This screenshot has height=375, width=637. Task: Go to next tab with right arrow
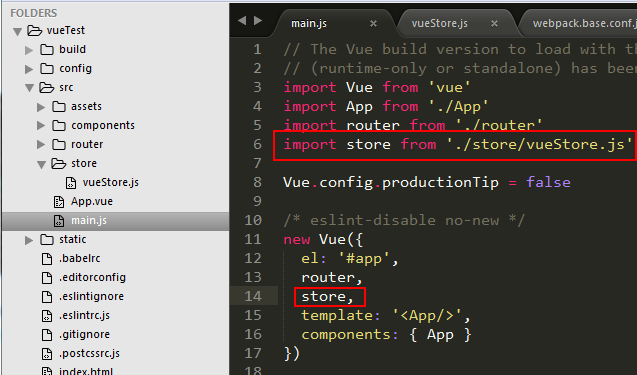point(258,21)
